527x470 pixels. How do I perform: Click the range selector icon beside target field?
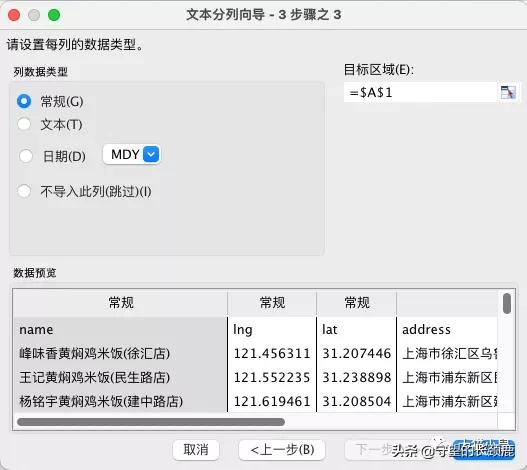click(508, 92)
